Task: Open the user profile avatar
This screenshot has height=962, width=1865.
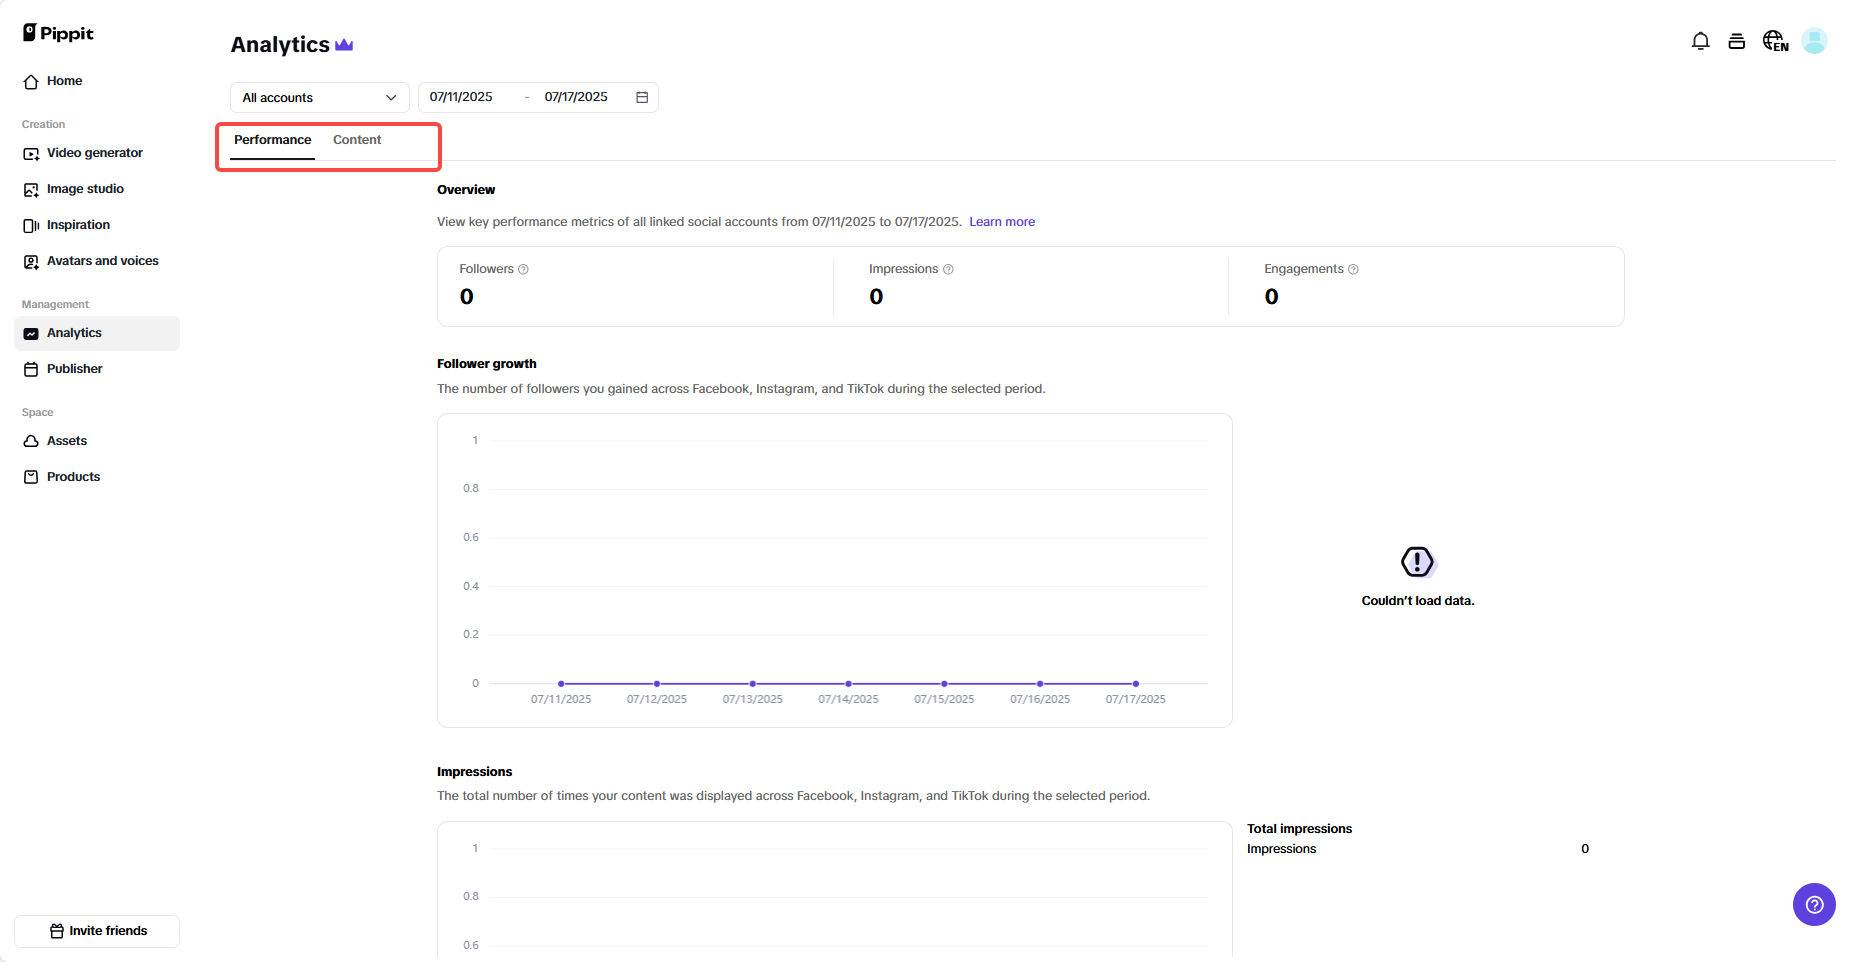Action: click(x=1814, y=41)
